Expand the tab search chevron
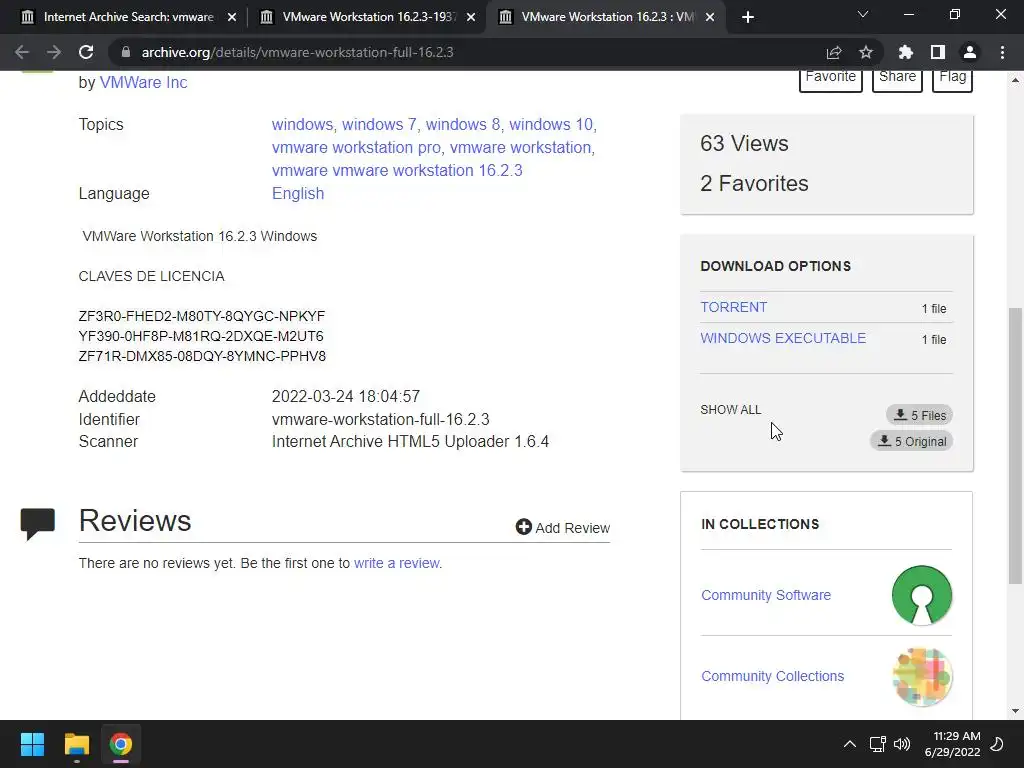The width and height of the screenshot is (1024, 768). (863, 14)
